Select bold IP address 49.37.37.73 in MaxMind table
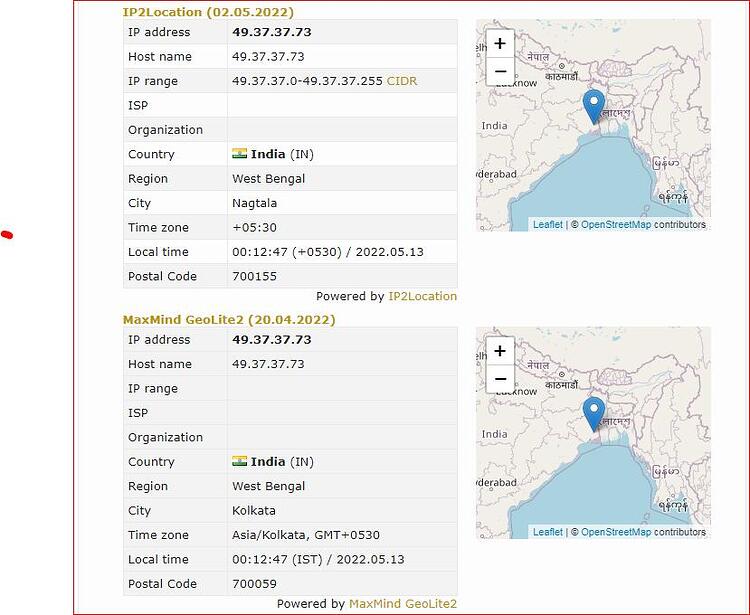Screen dimensions: 750x615 [272, 340]
